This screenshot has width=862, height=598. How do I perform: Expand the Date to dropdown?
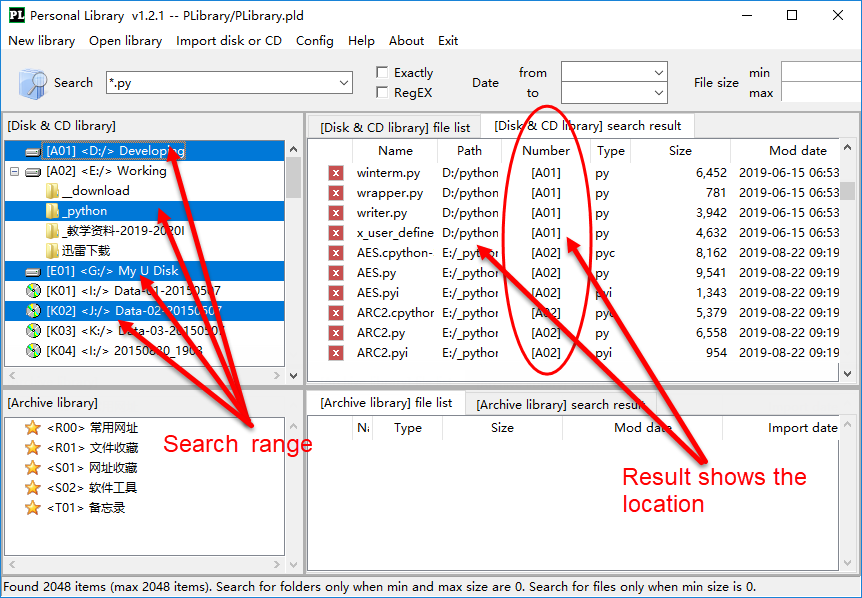(x=658, y=93)
